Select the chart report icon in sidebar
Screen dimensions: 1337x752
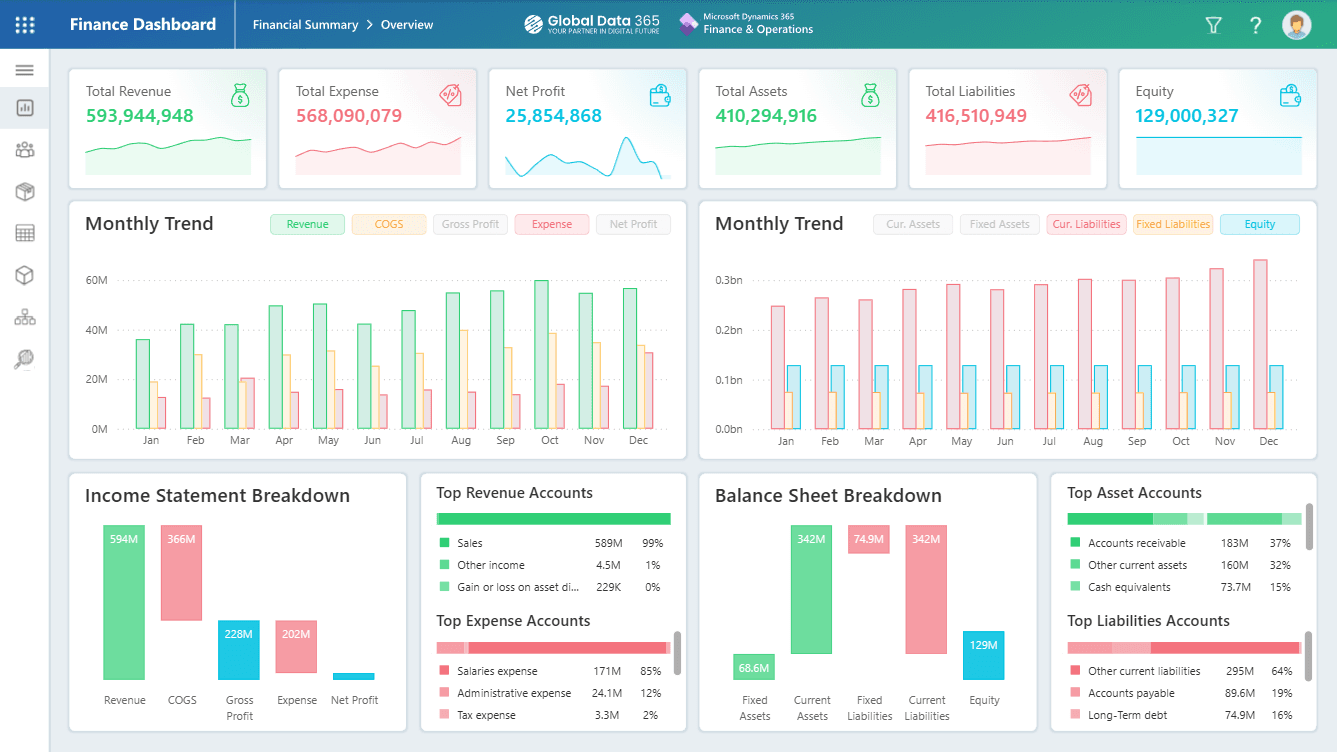[x=25, y=107]
